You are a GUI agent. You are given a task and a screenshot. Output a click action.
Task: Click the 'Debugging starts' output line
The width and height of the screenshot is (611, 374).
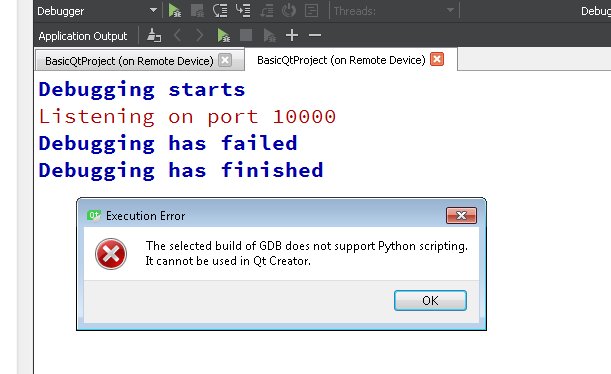point(142,90)
